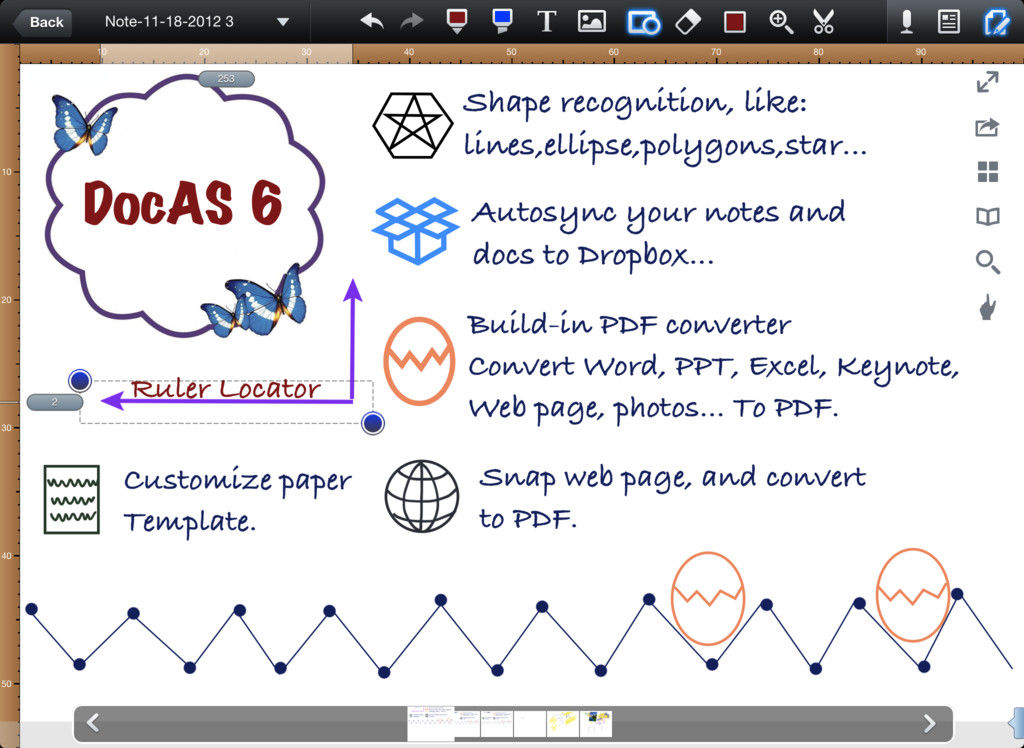Open the last page thumbnail in the strip
This screenshot has height=748, width=1024.
[x=596, y=724]
